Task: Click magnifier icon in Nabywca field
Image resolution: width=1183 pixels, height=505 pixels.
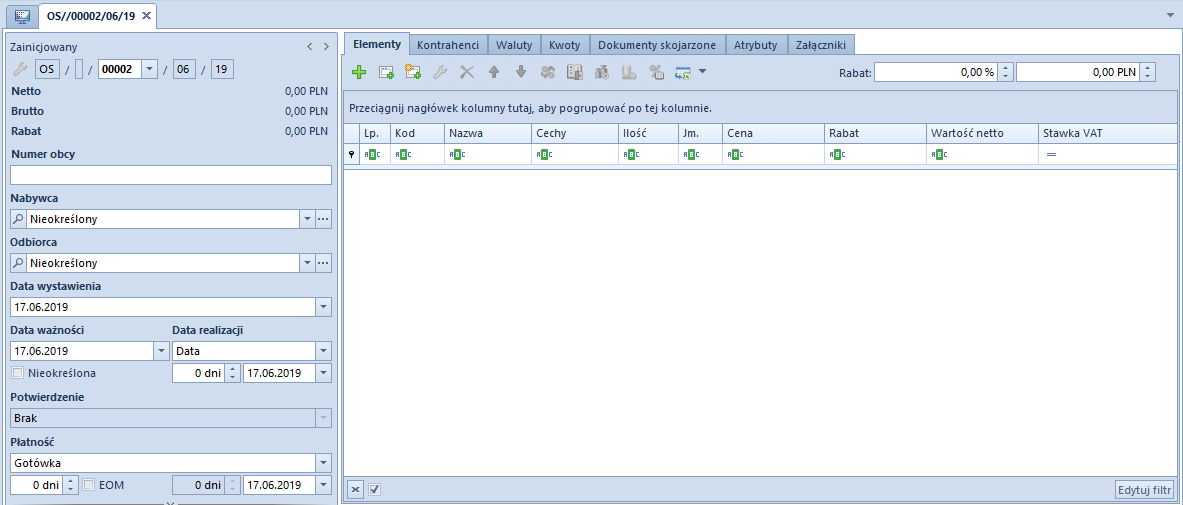Action: point(18,219)
